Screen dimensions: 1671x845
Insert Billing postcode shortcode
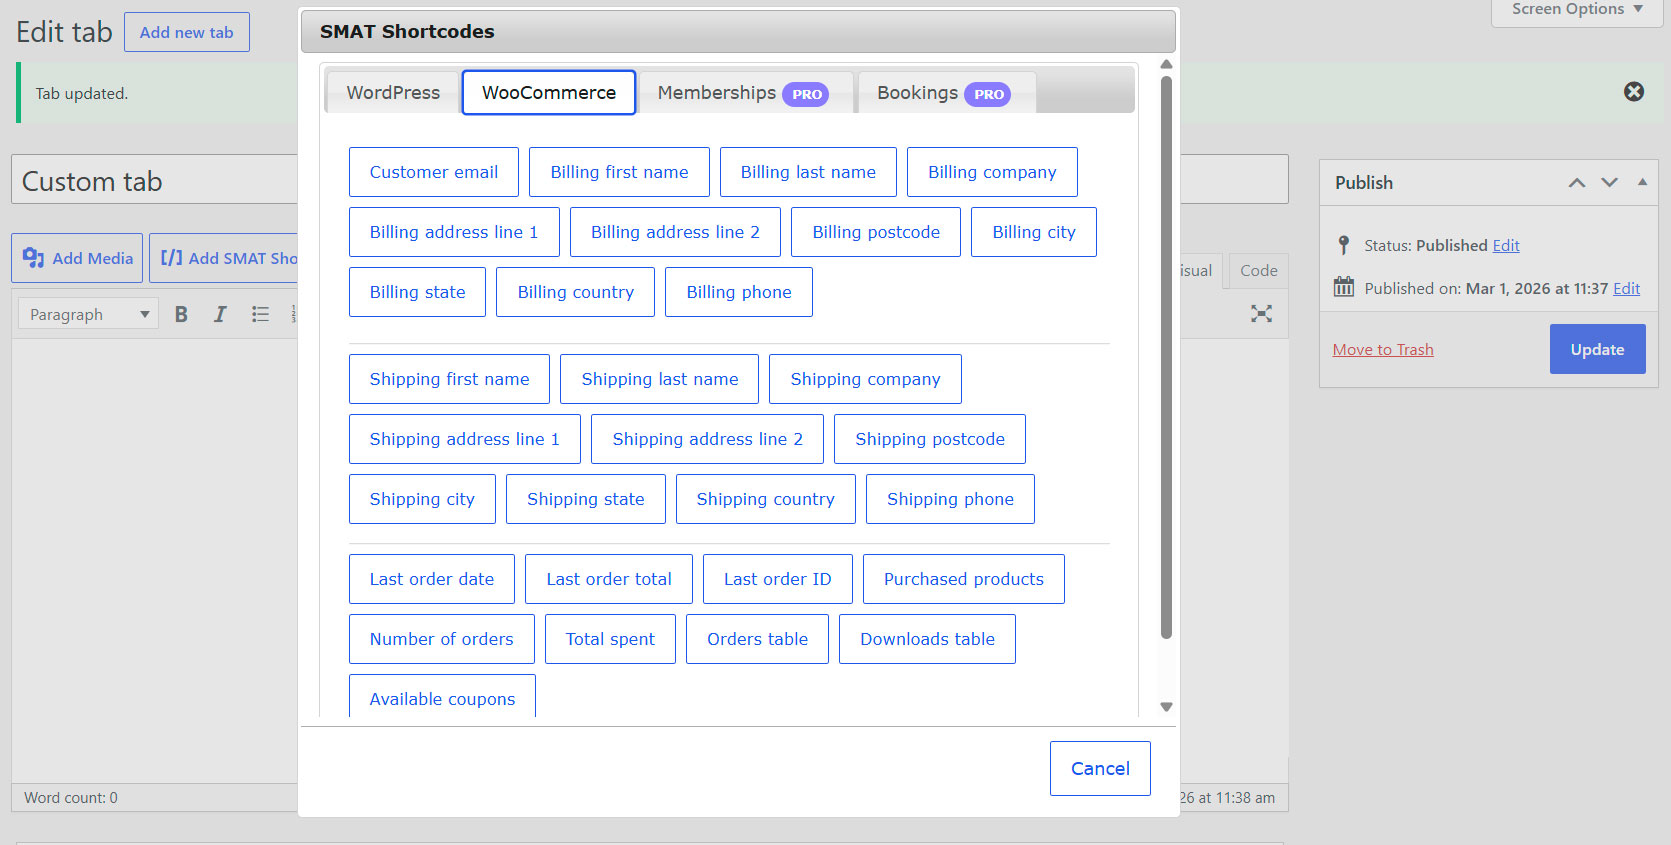pos(876,232)
